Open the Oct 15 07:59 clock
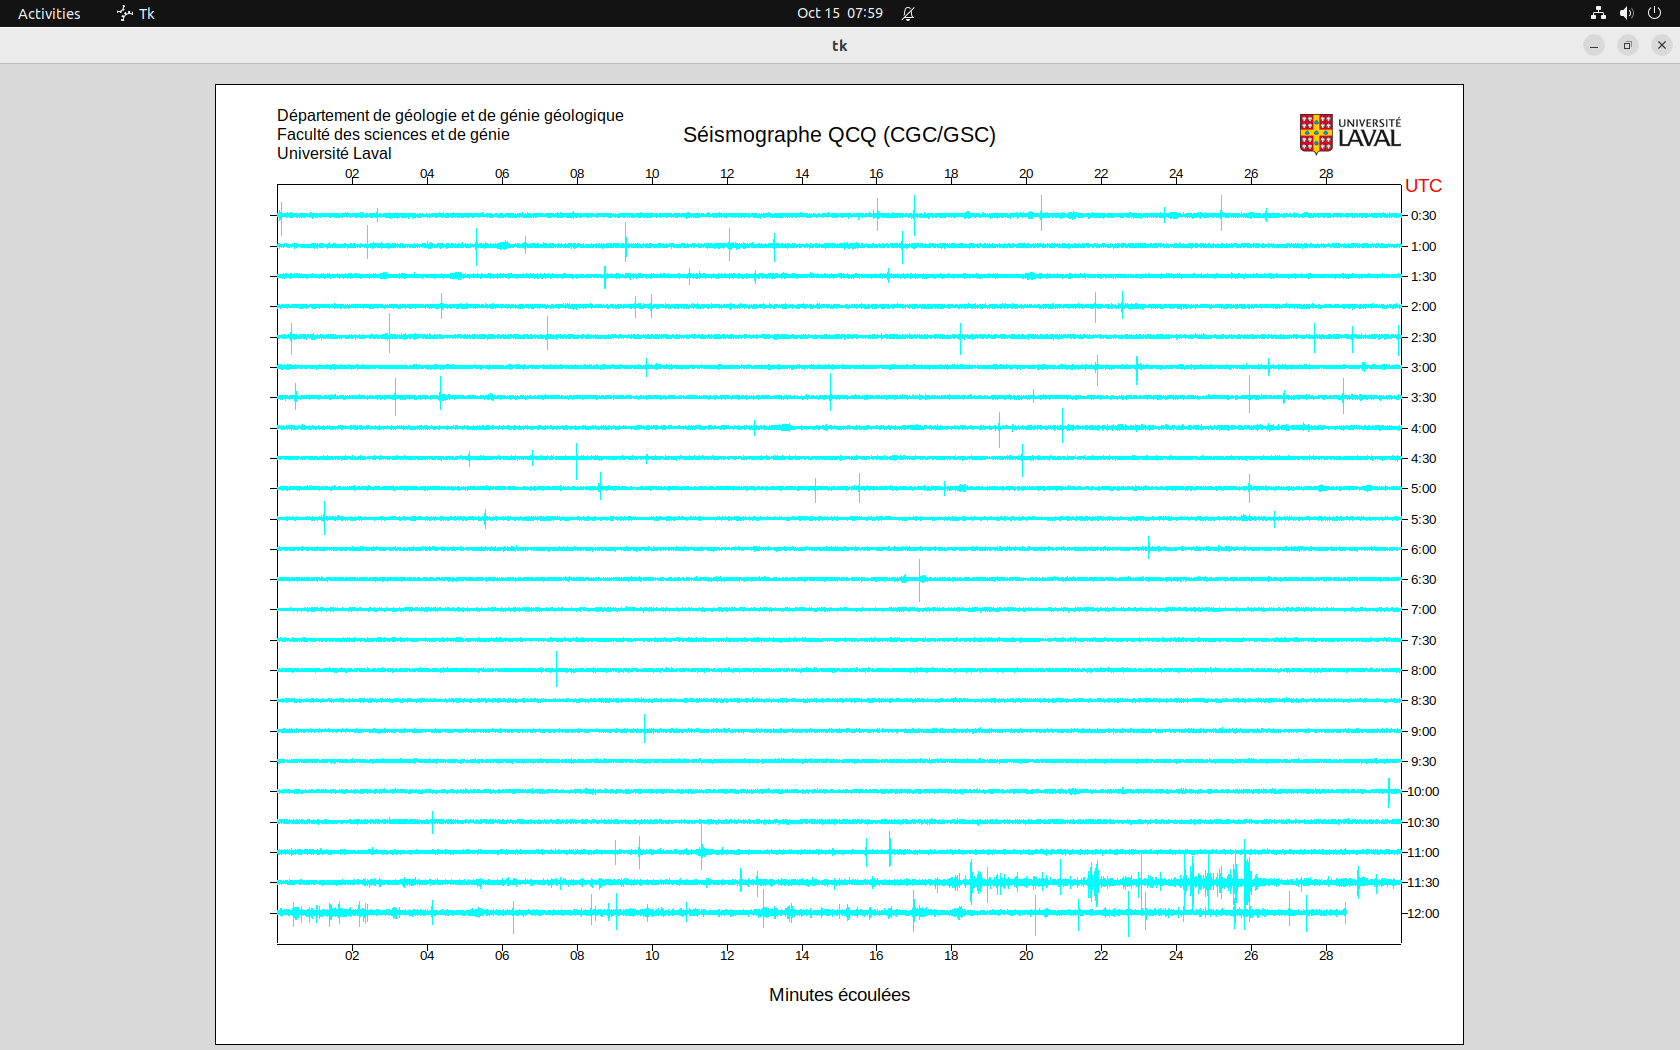 pyautogui.click(x=839, y=13)
